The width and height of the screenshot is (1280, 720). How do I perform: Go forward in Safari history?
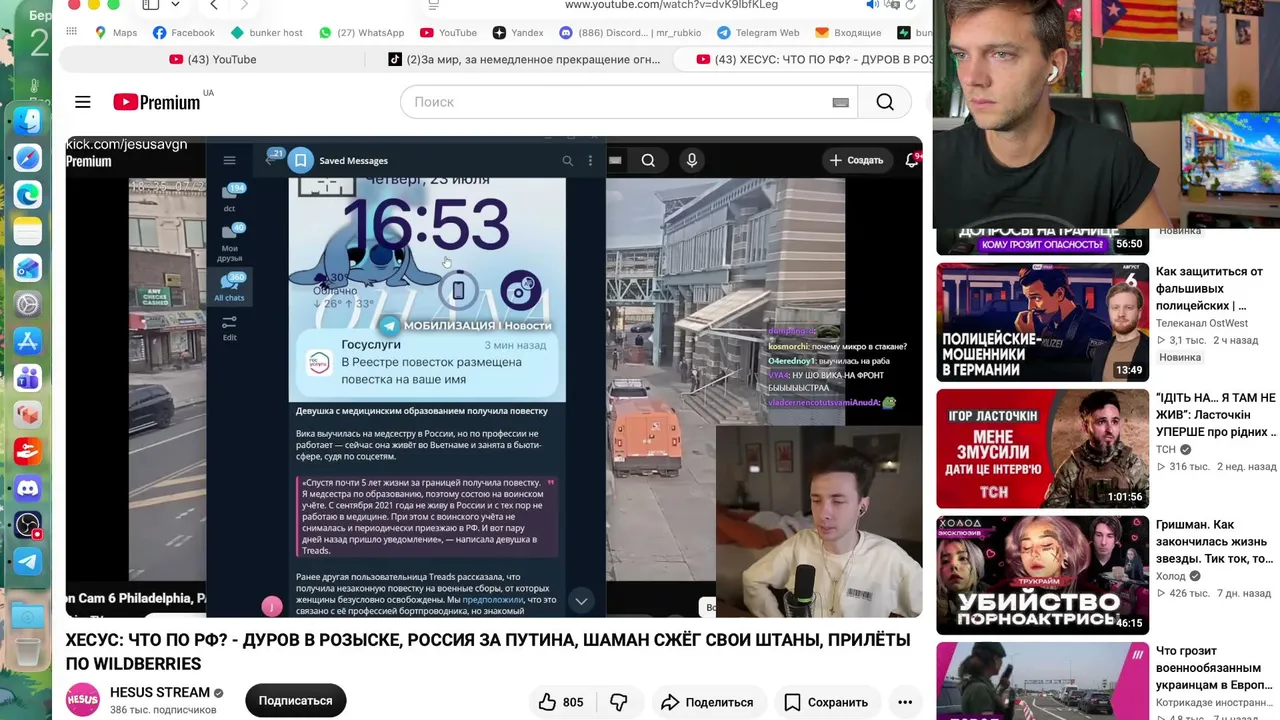pos(244,5)
